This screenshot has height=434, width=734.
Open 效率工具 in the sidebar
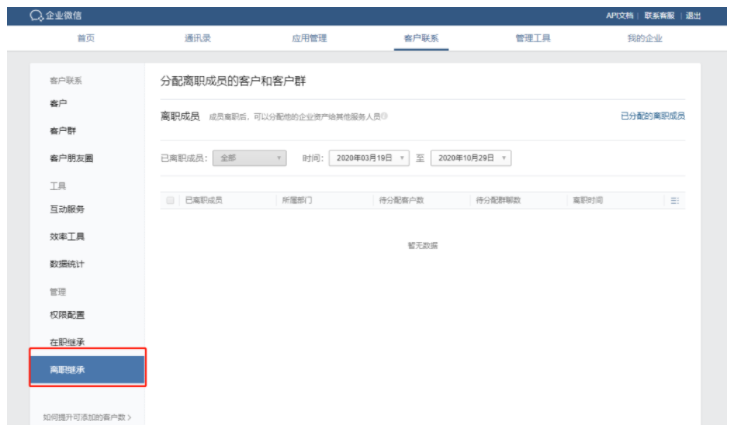[x=67, y=236]
